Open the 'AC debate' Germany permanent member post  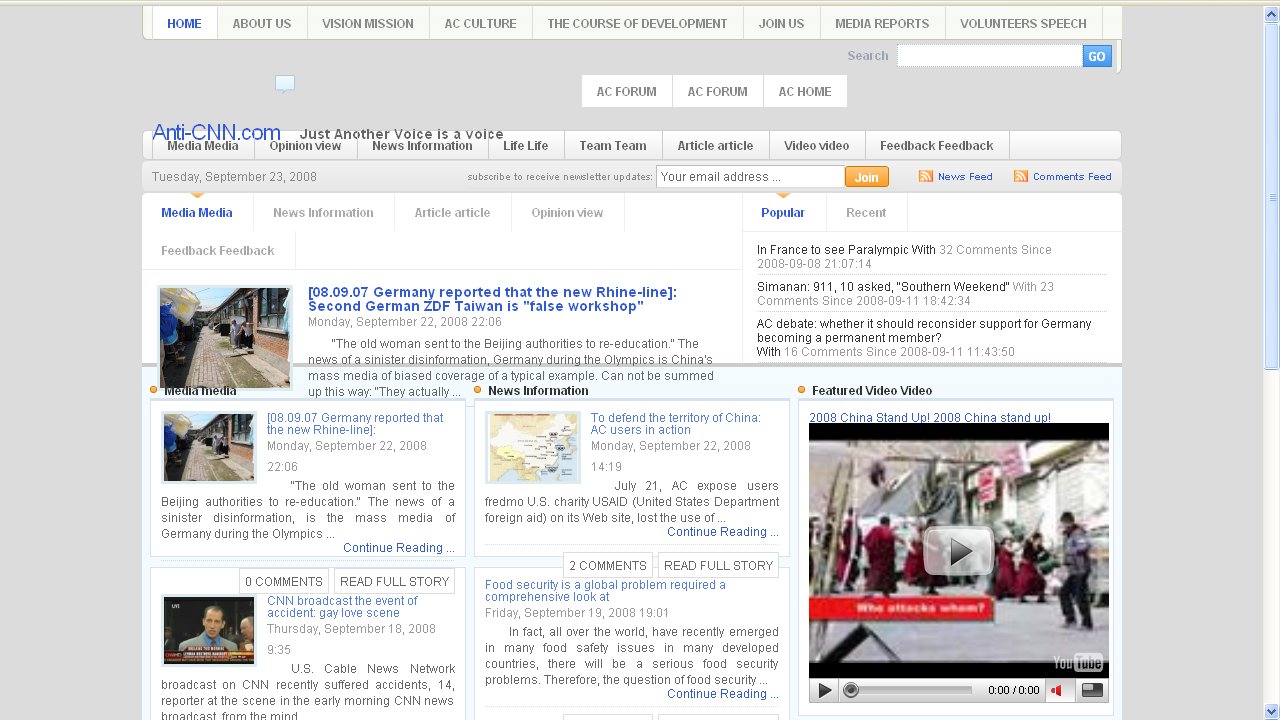click(x=924, y=331)
